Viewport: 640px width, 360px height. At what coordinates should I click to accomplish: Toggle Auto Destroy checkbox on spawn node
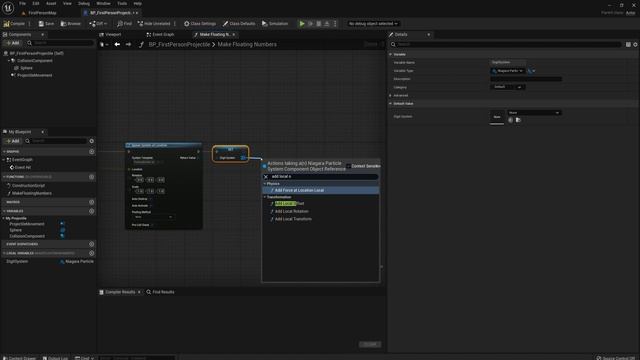[151, 199]
